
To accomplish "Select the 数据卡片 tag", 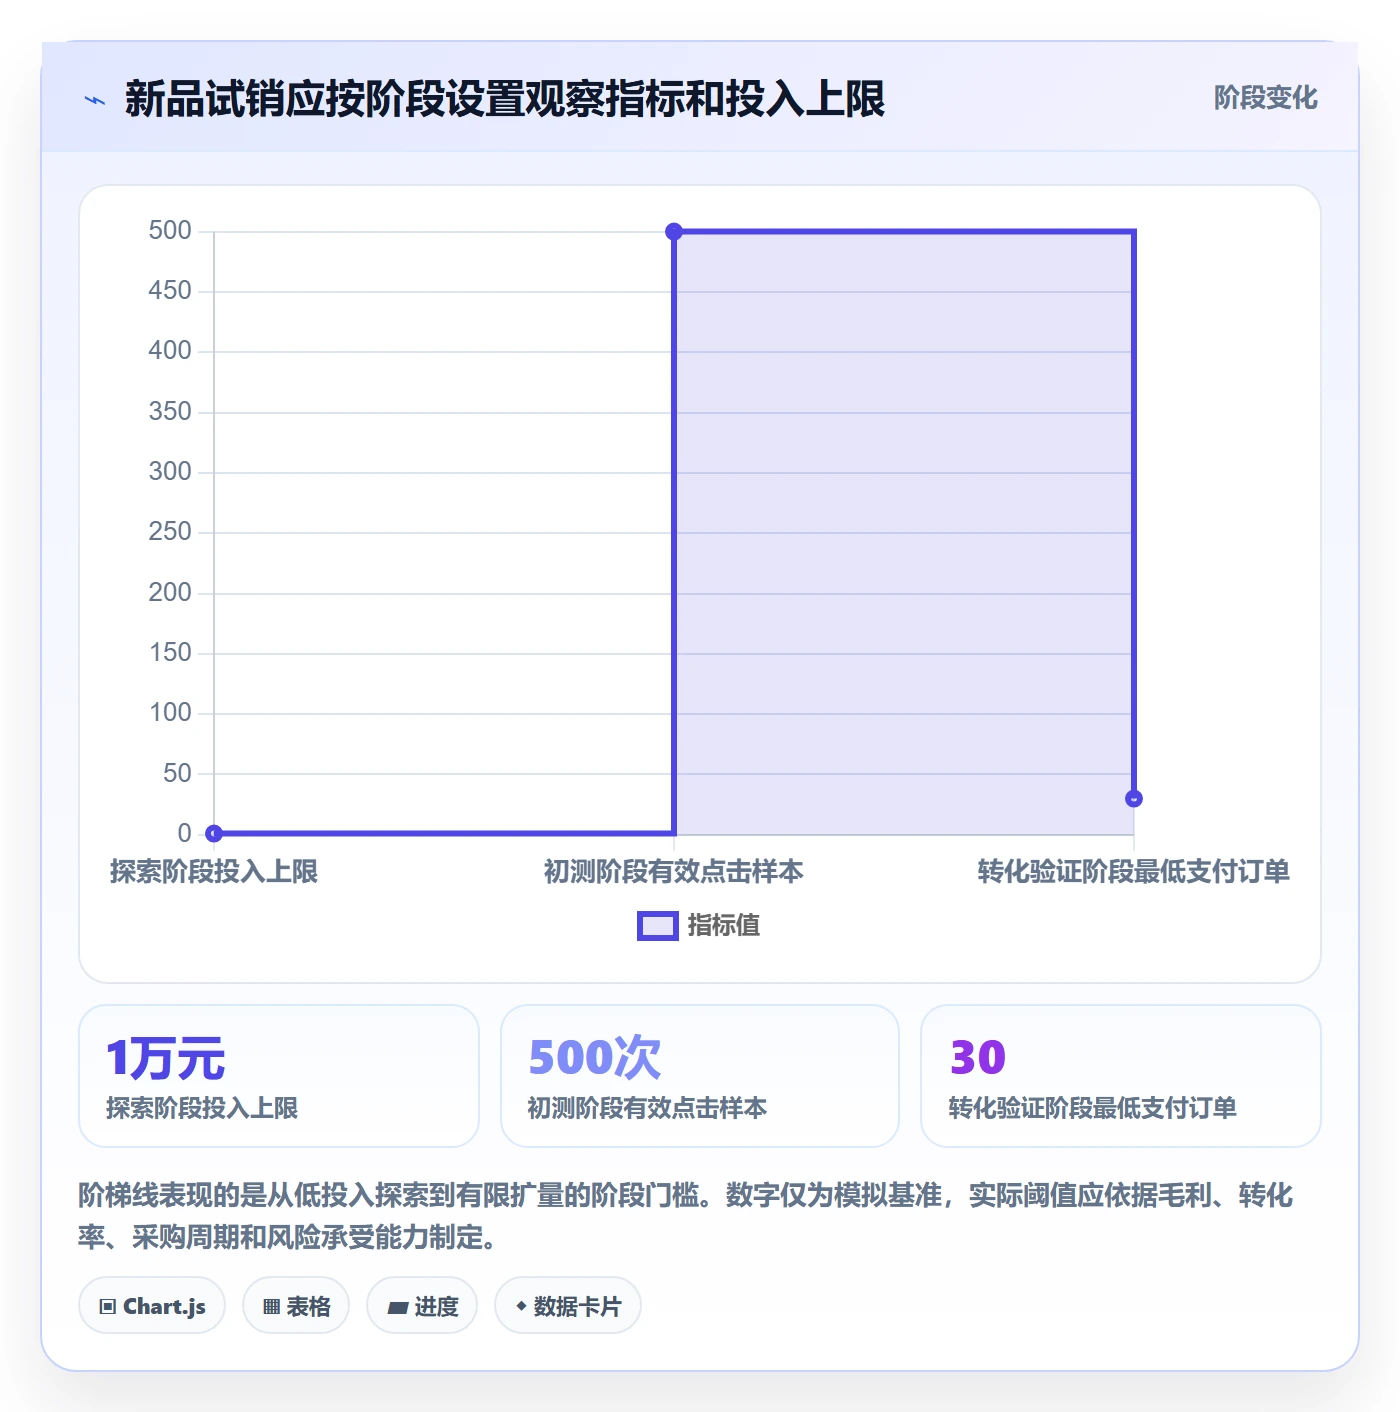I will [x=568, y=1306].
